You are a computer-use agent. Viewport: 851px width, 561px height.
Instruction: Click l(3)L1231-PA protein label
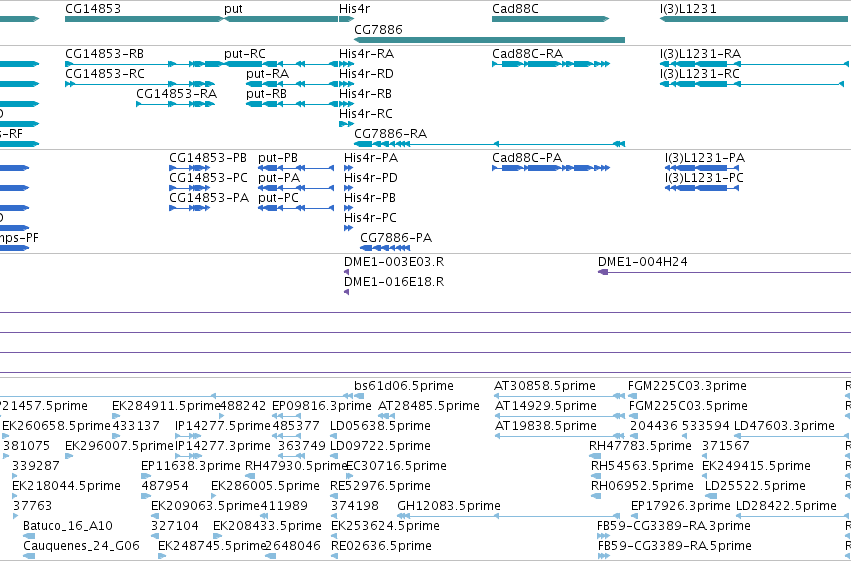tap(705, 158)
